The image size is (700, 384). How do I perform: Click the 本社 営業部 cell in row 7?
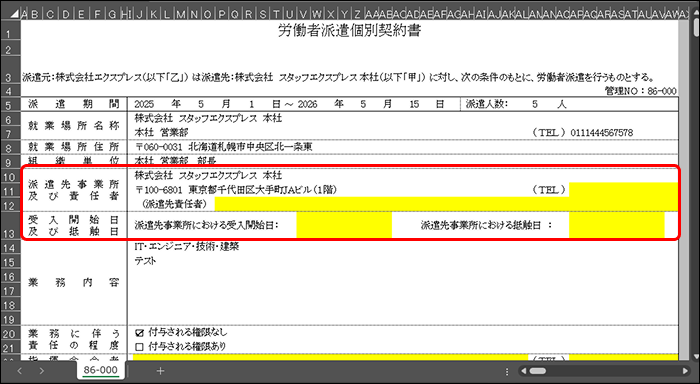tap(162, 133)
